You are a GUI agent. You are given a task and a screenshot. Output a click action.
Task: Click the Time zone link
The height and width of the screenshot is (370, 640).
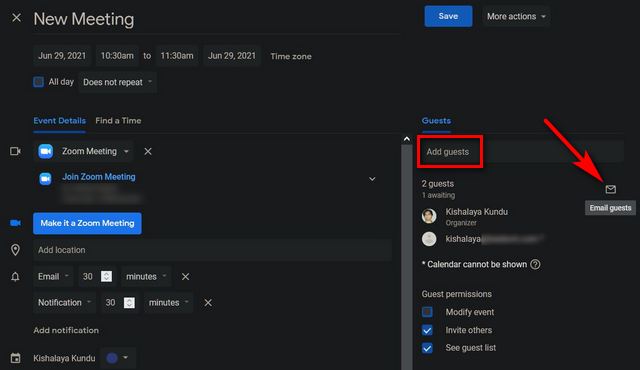(291, 56)
